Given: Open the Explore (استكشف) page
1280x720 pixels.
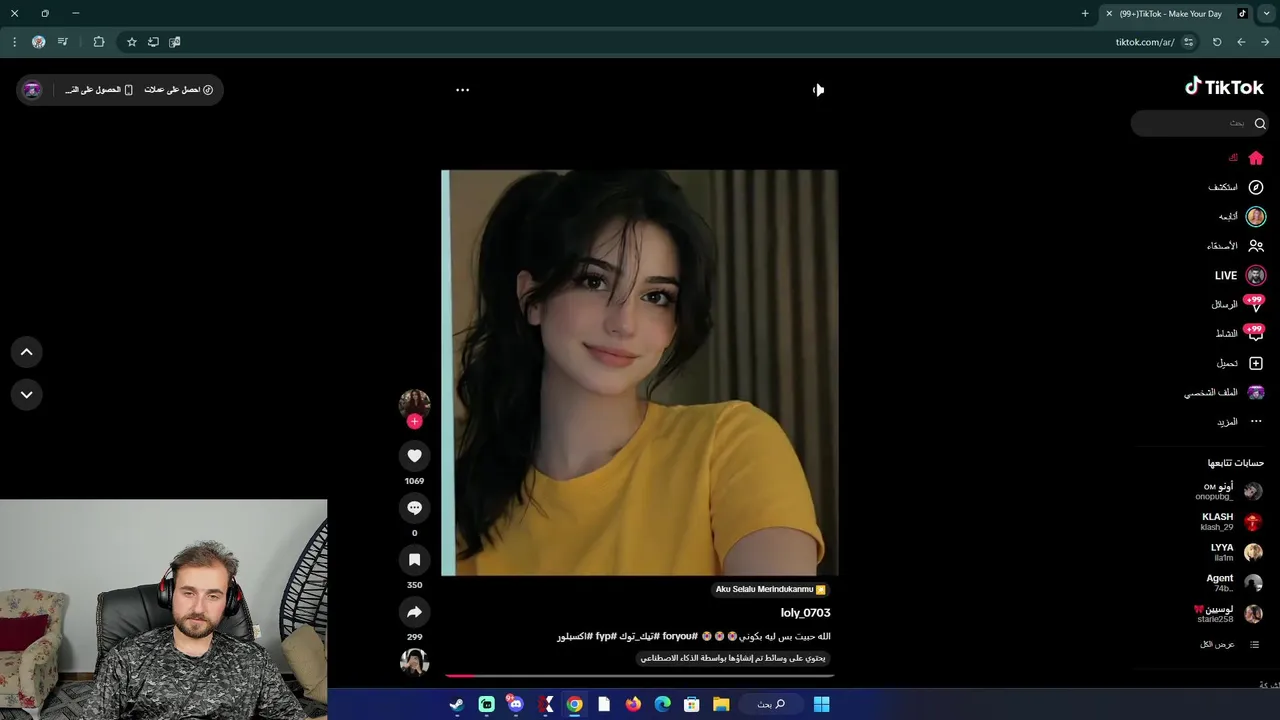Looking at the screenshot, I should coord(1236,187).
